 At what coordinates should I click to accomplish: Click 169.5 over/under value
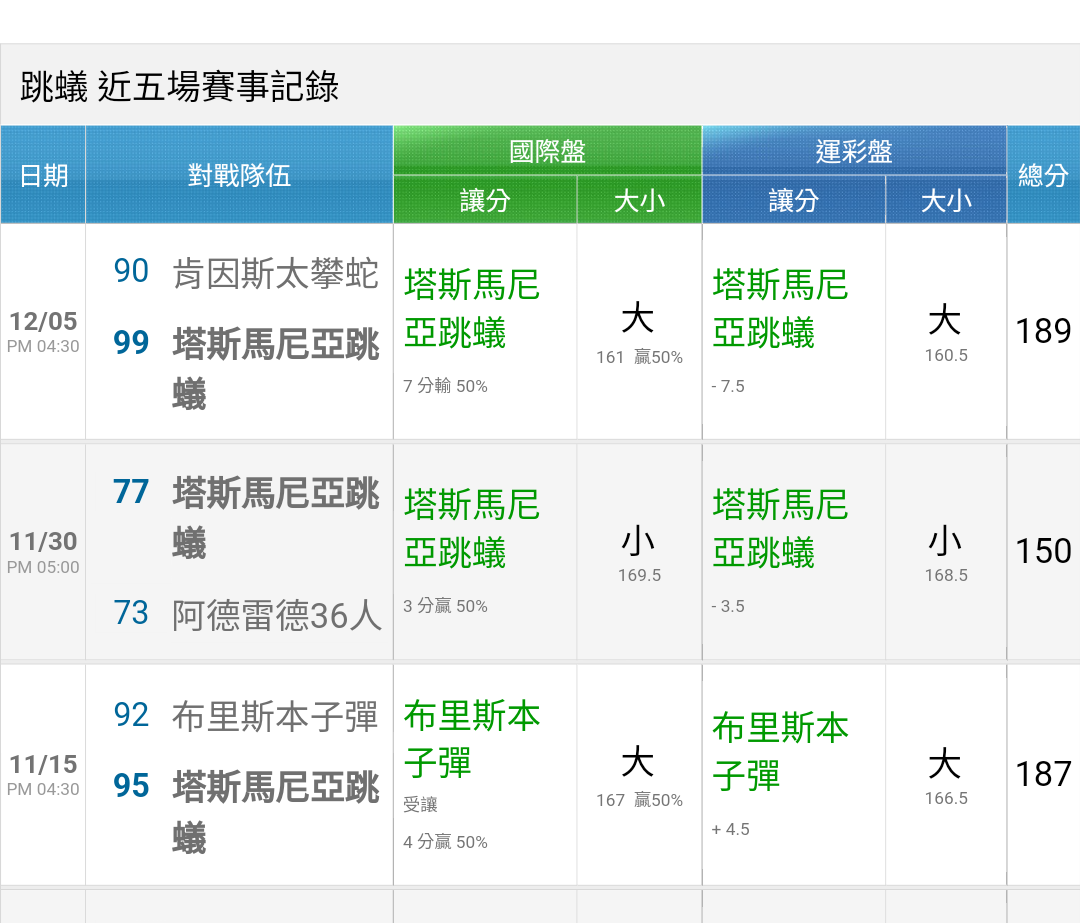click(639, 575)
